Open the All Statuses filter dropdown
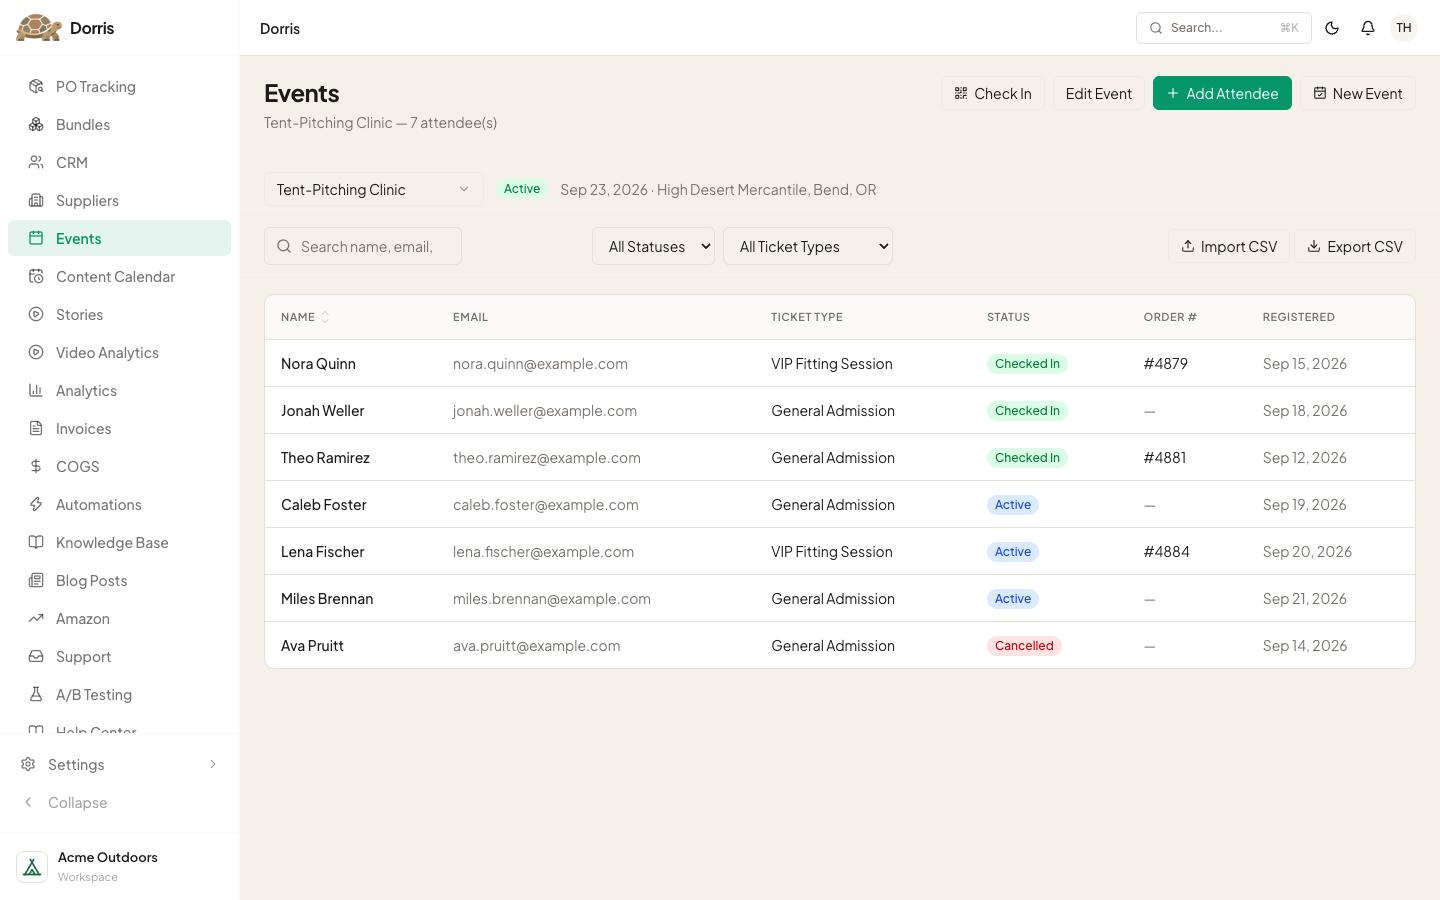Viewport: 1440px width, 900px height. 653,246
